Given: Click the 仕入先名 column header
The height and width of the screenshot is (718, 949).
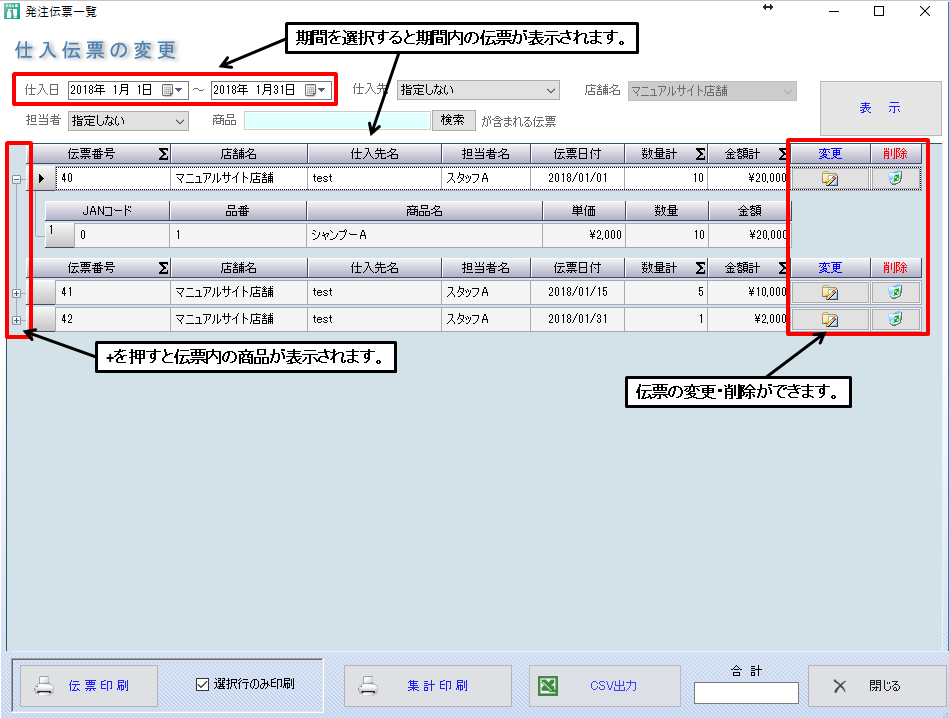Looking at the screenshot, I should (375, 154).
